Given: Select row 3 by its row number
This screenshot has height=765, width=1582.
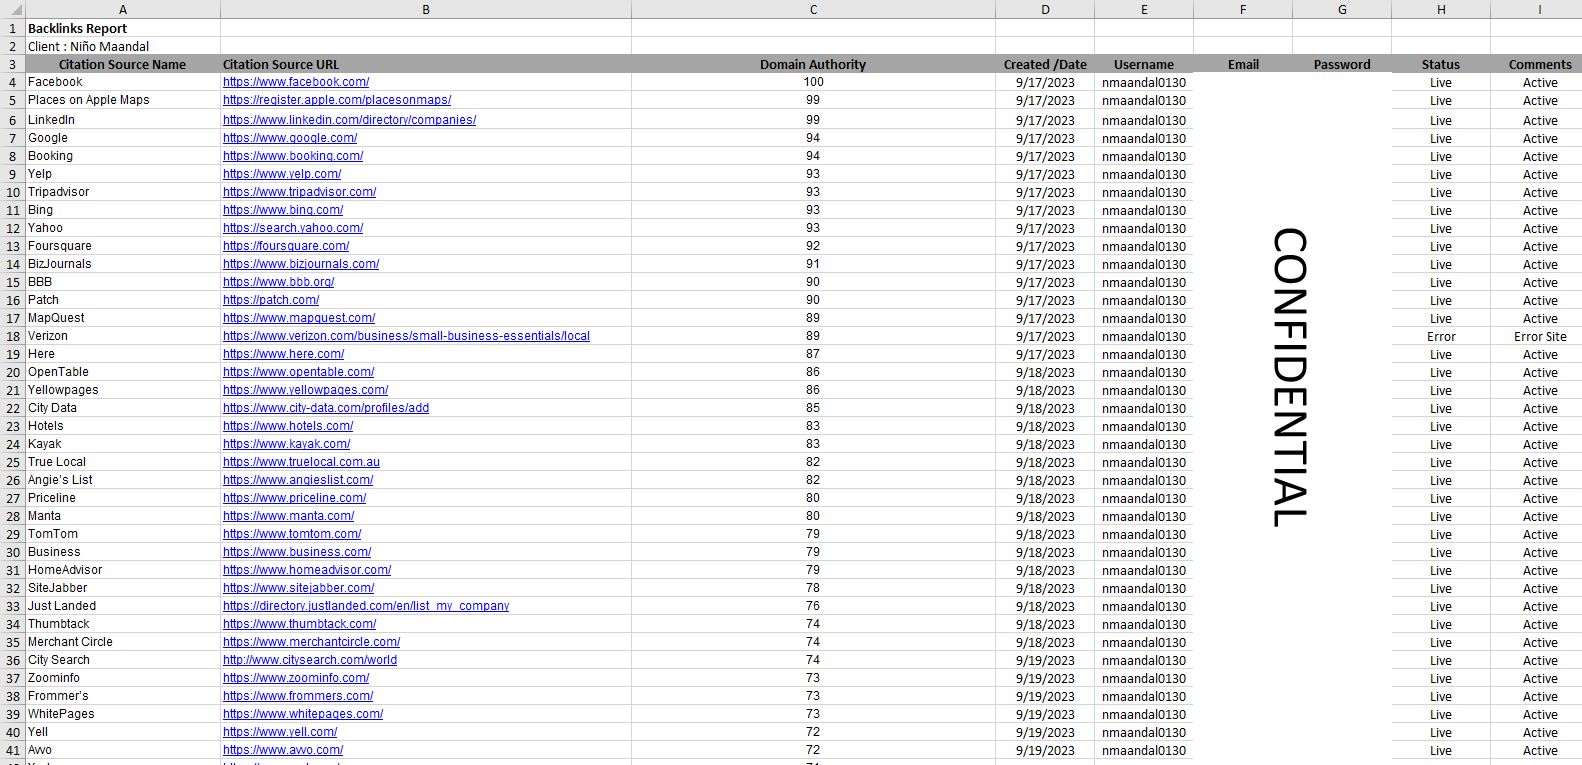Looking at the screenshot, I should (x=12, y=64).
